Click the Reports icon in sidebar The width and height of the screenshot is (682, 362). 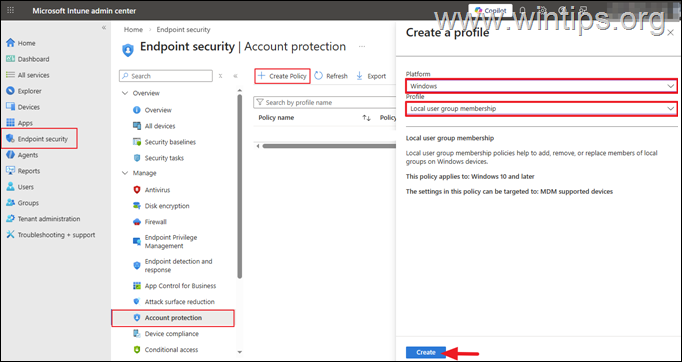click(10, 171)
